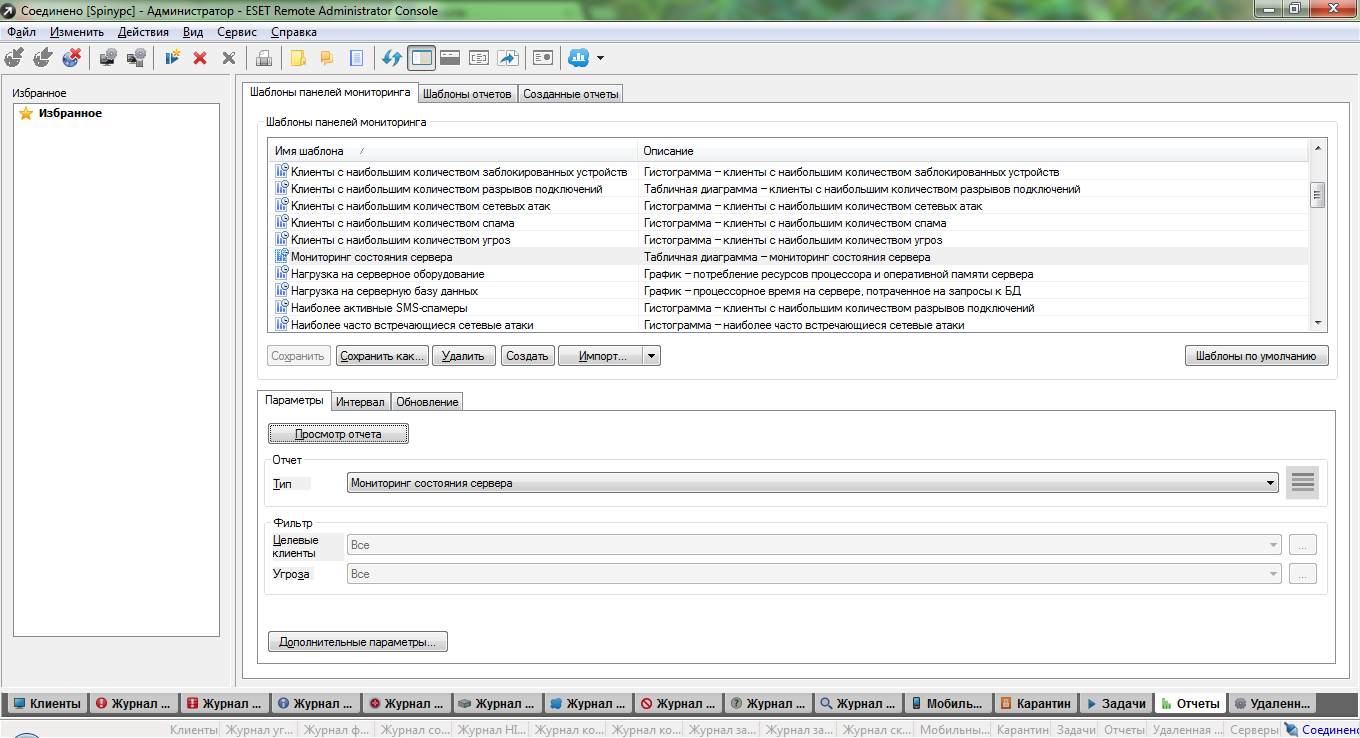Sort by the Имя шаблона column header

tap(453, 151)
